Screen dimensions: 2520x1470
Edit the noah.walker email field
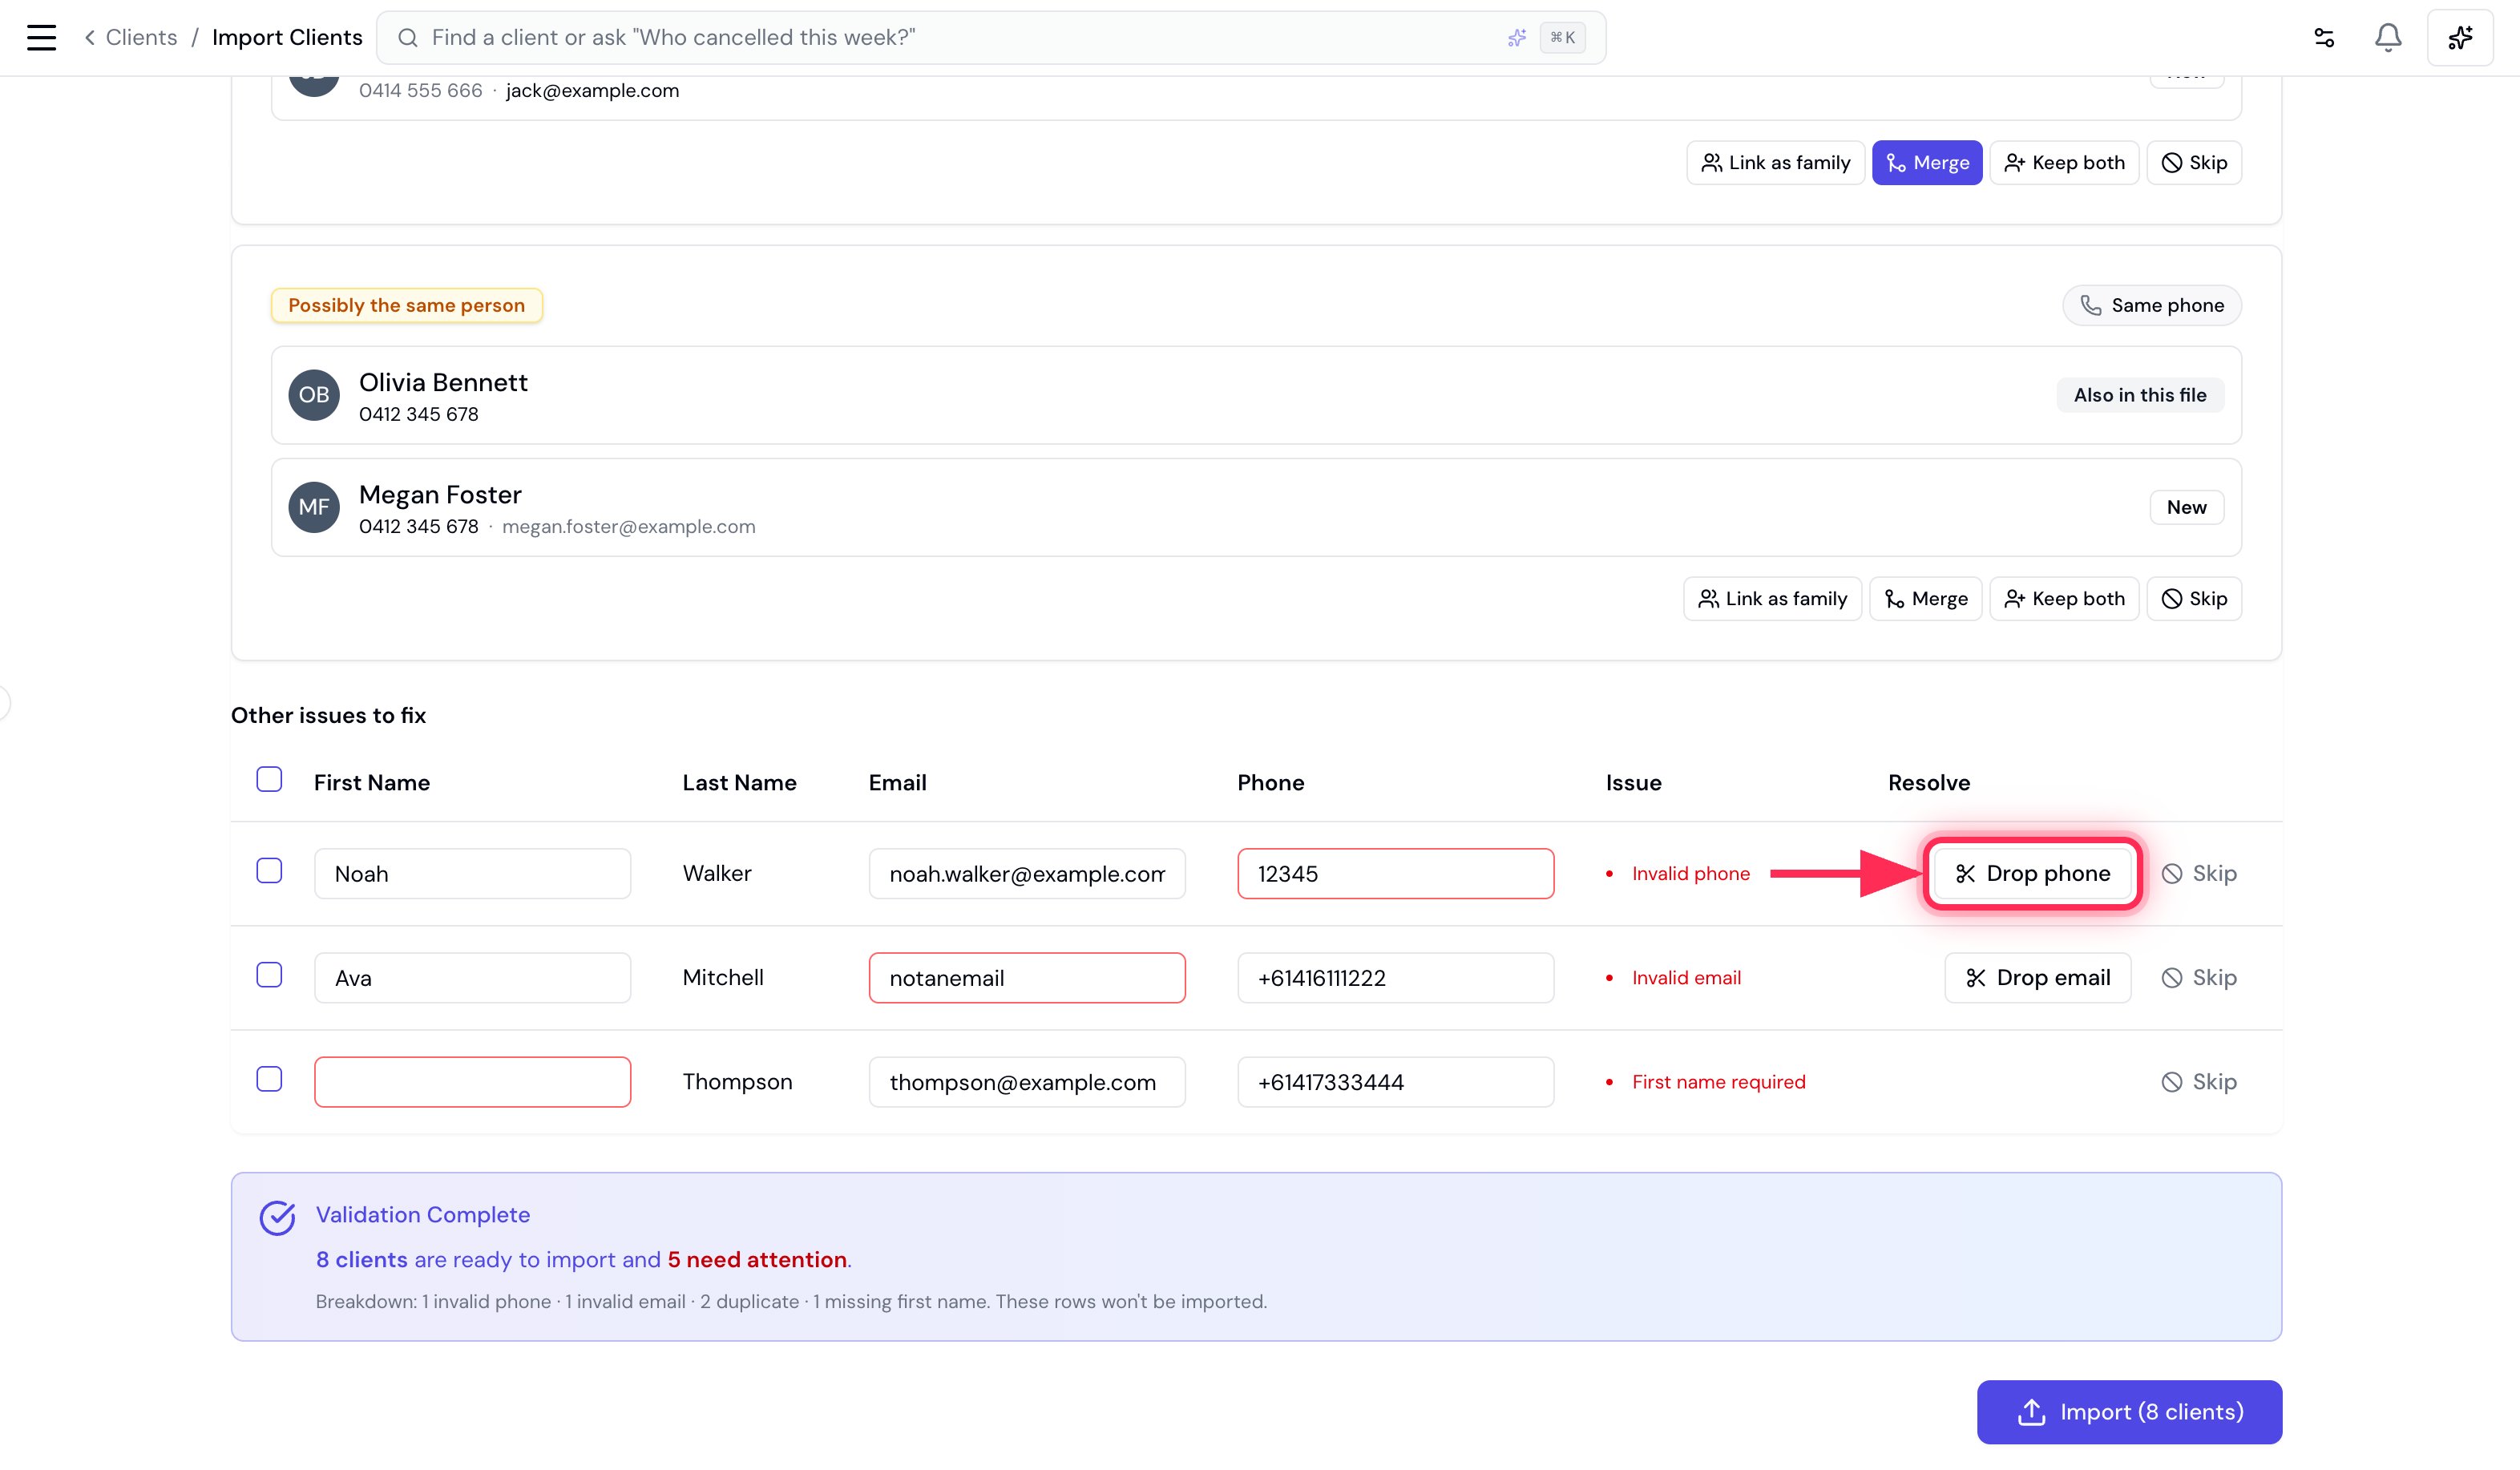point(1027,874)
